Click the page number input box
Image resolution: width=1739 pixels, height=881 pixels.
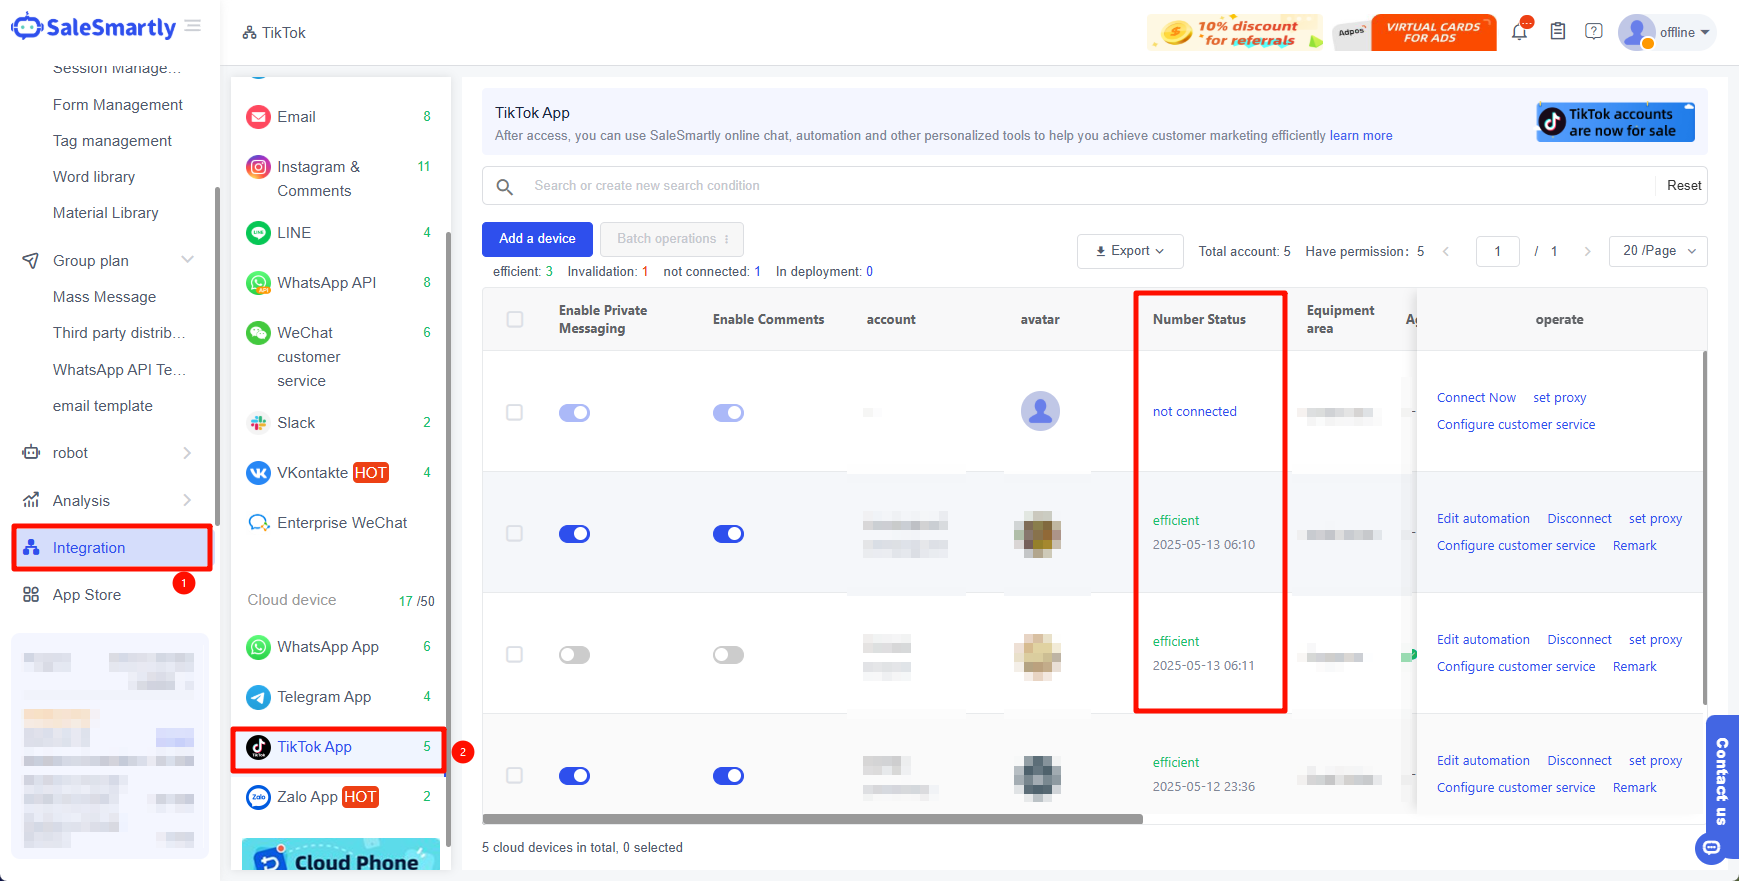(1497, 251)
